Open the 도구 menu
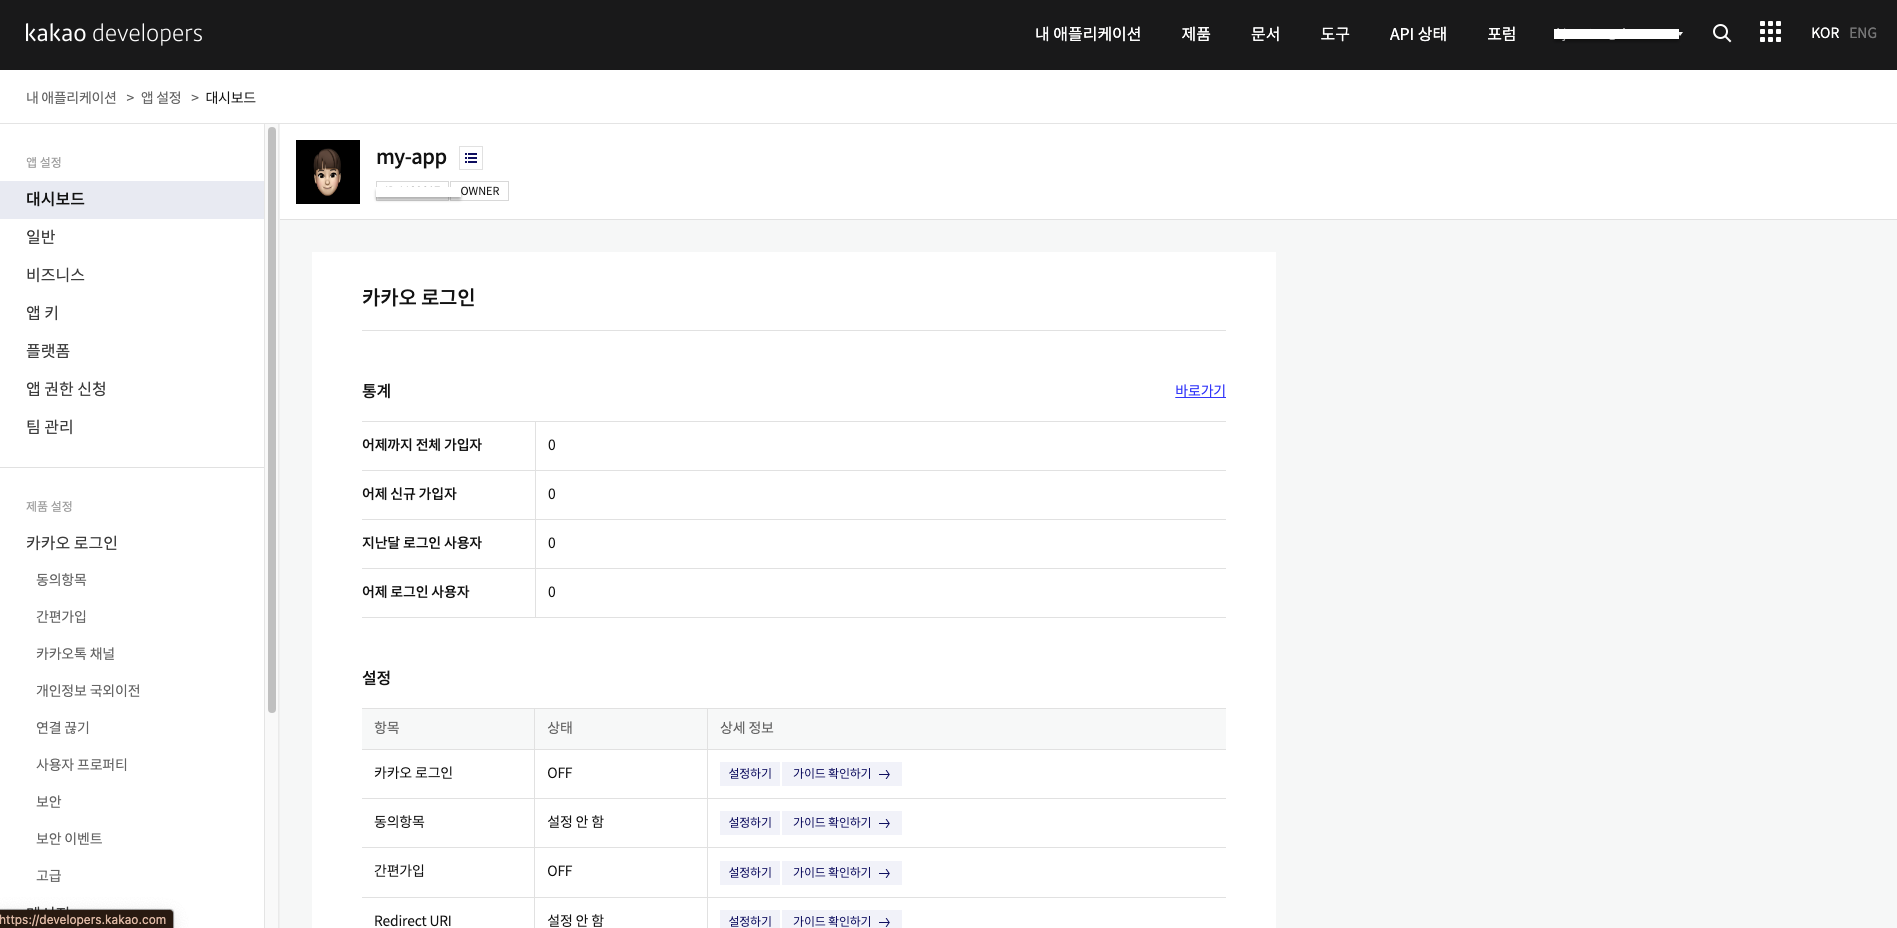 coord(1335,34)
